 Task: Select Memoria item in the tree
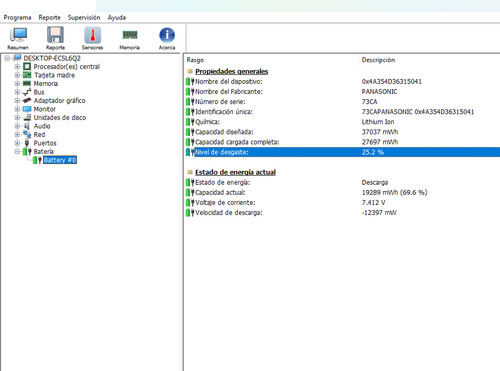coord(46,84)
